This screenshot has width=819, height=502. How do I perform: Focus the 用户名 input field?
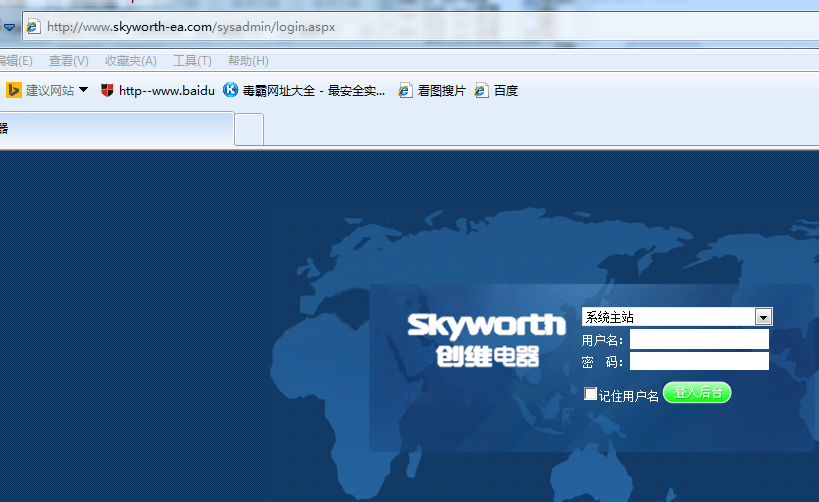pos(699,339)
